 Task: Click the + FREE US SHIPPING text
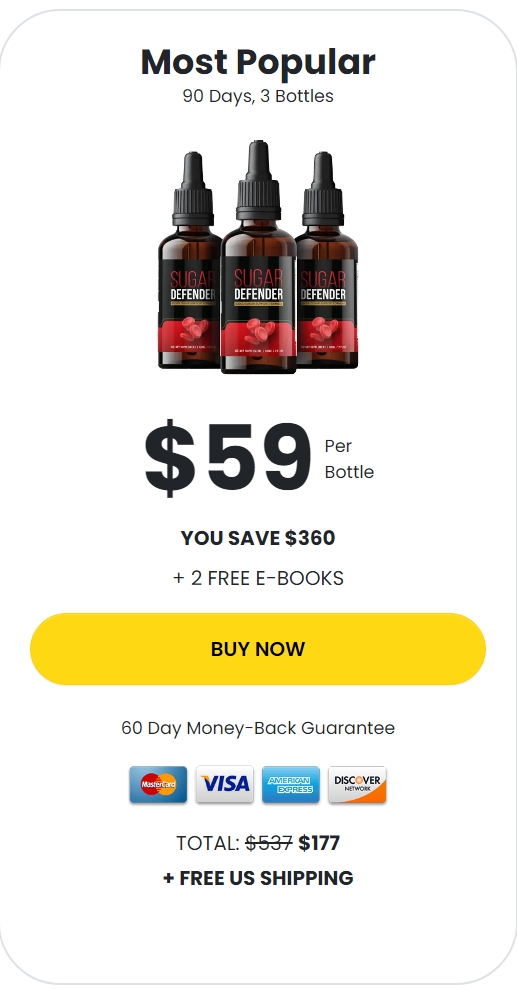pyautogui.click(x=258, y=878)
